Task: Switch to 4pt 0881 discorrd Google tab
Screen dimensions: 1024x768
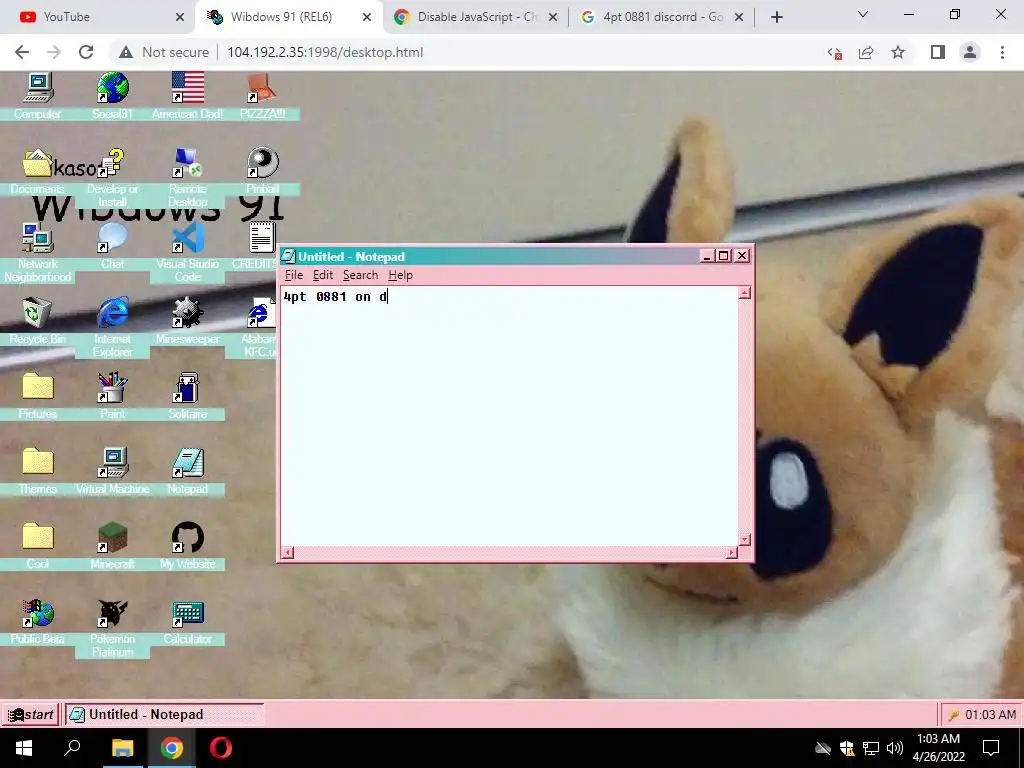Action: 662,17
